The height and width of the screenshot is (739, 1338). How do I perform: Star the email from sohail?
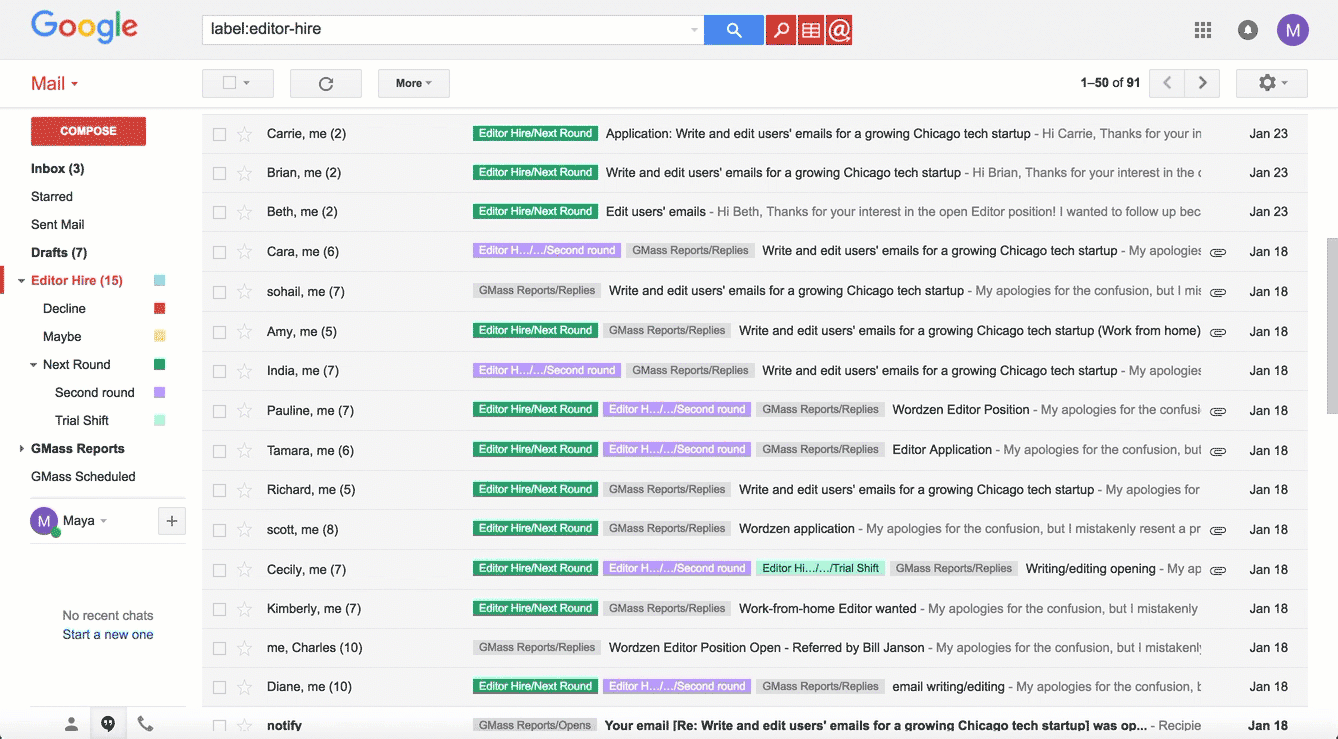click(x=244, y=291)
